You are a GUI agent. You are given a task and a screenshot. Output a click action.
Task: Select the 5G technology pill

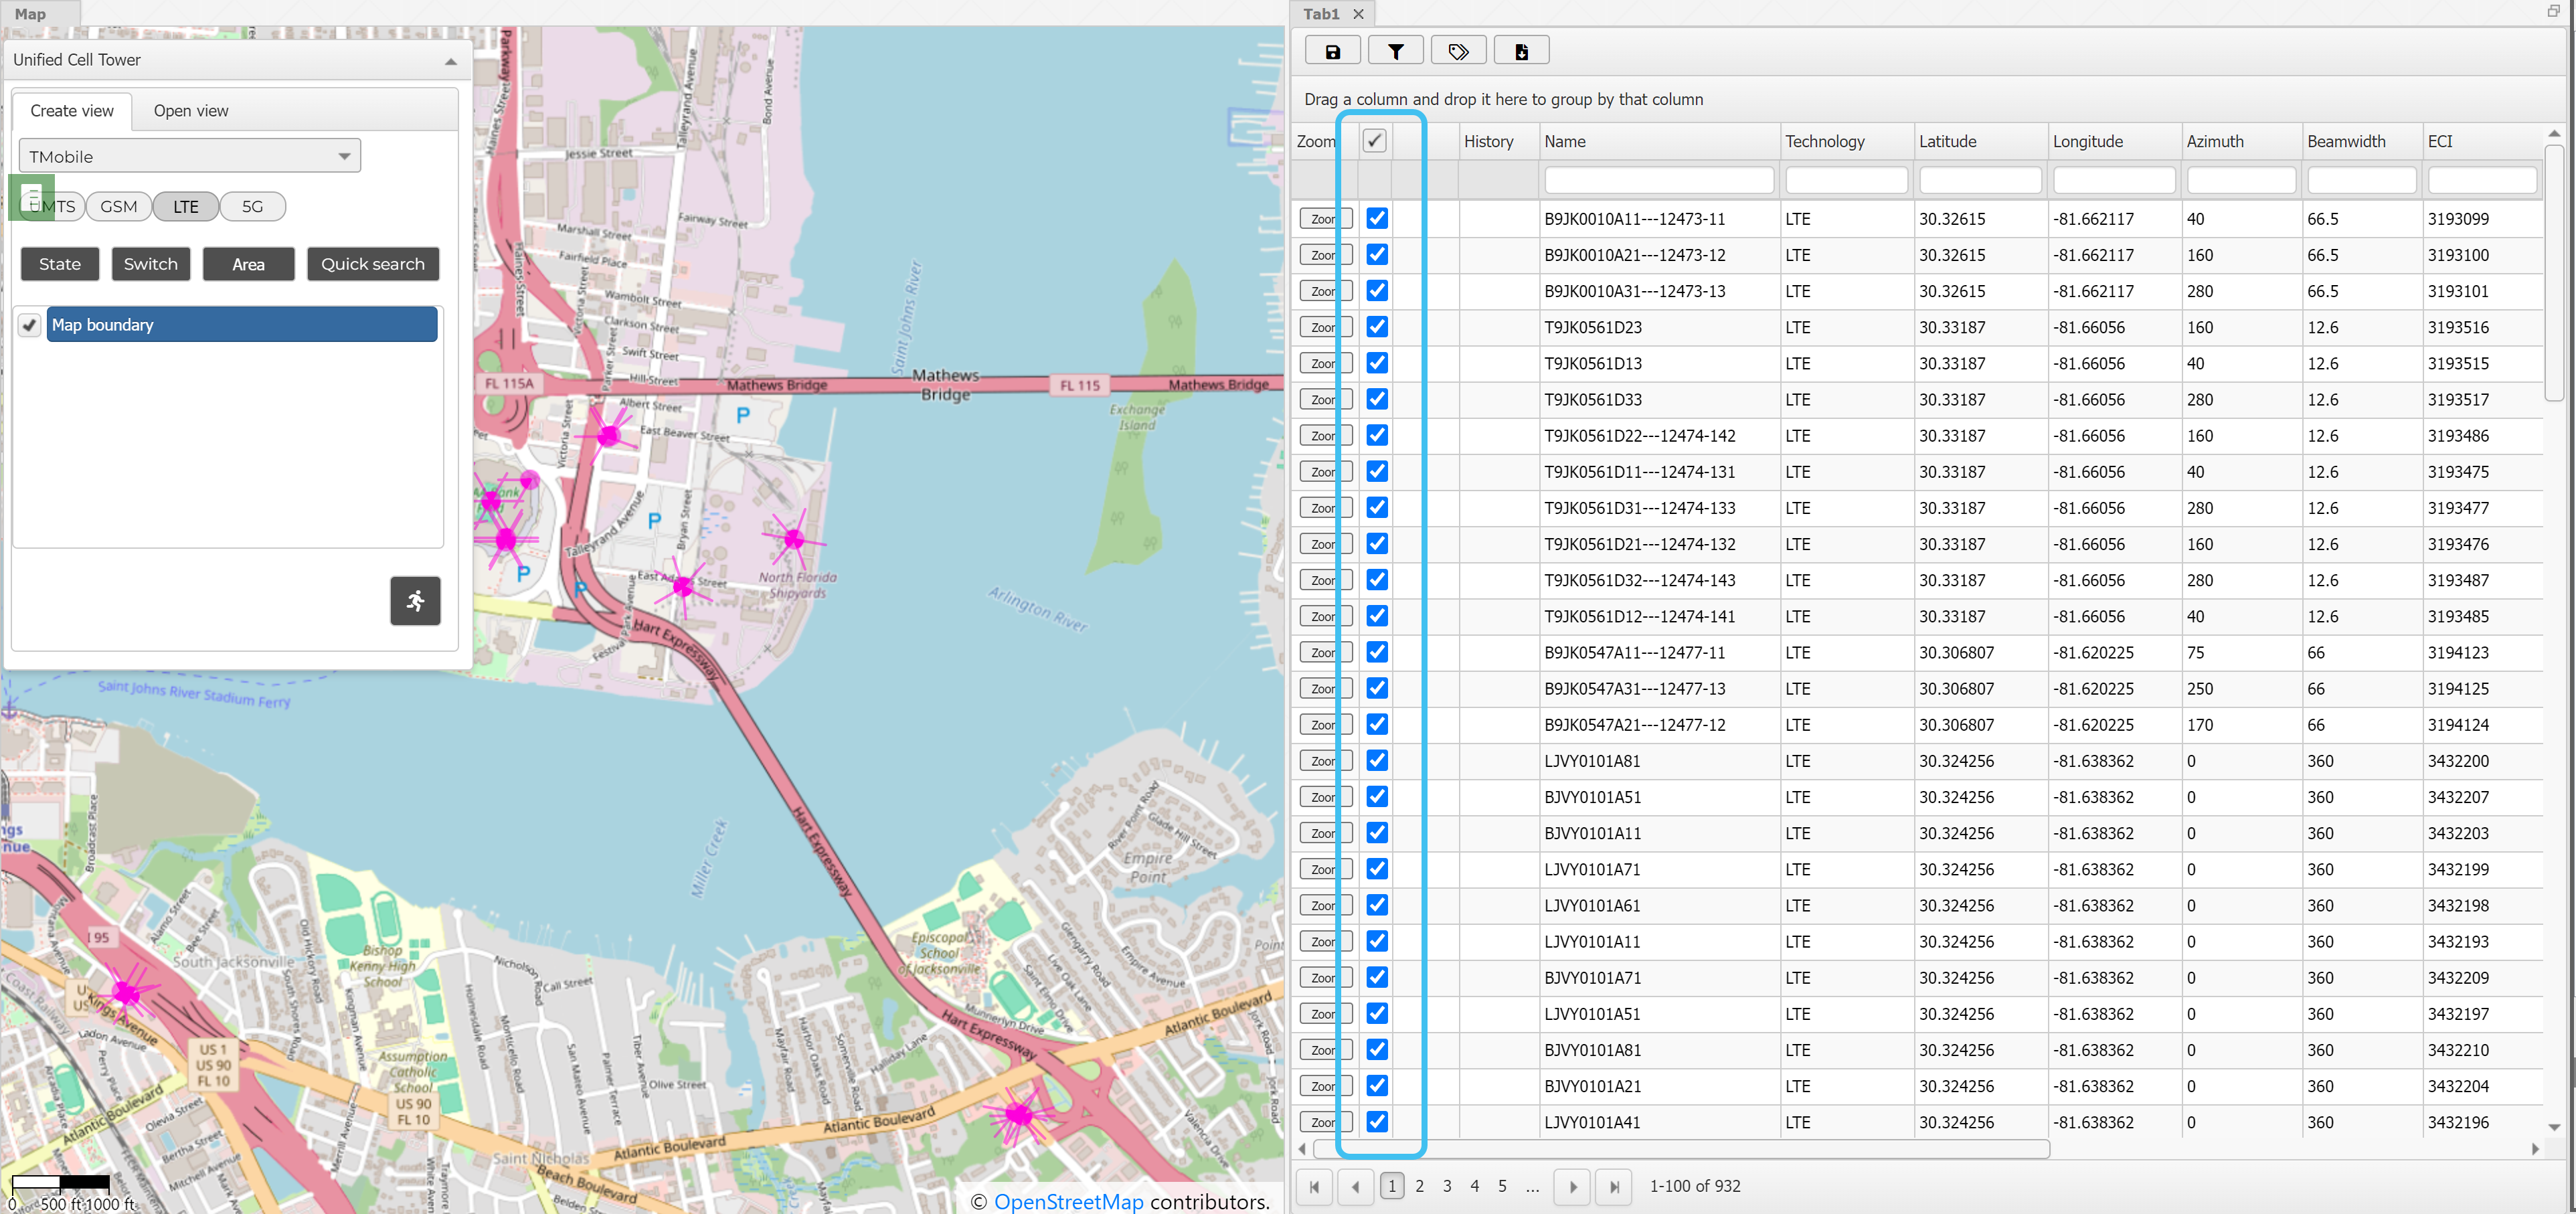tap(252, 206)
